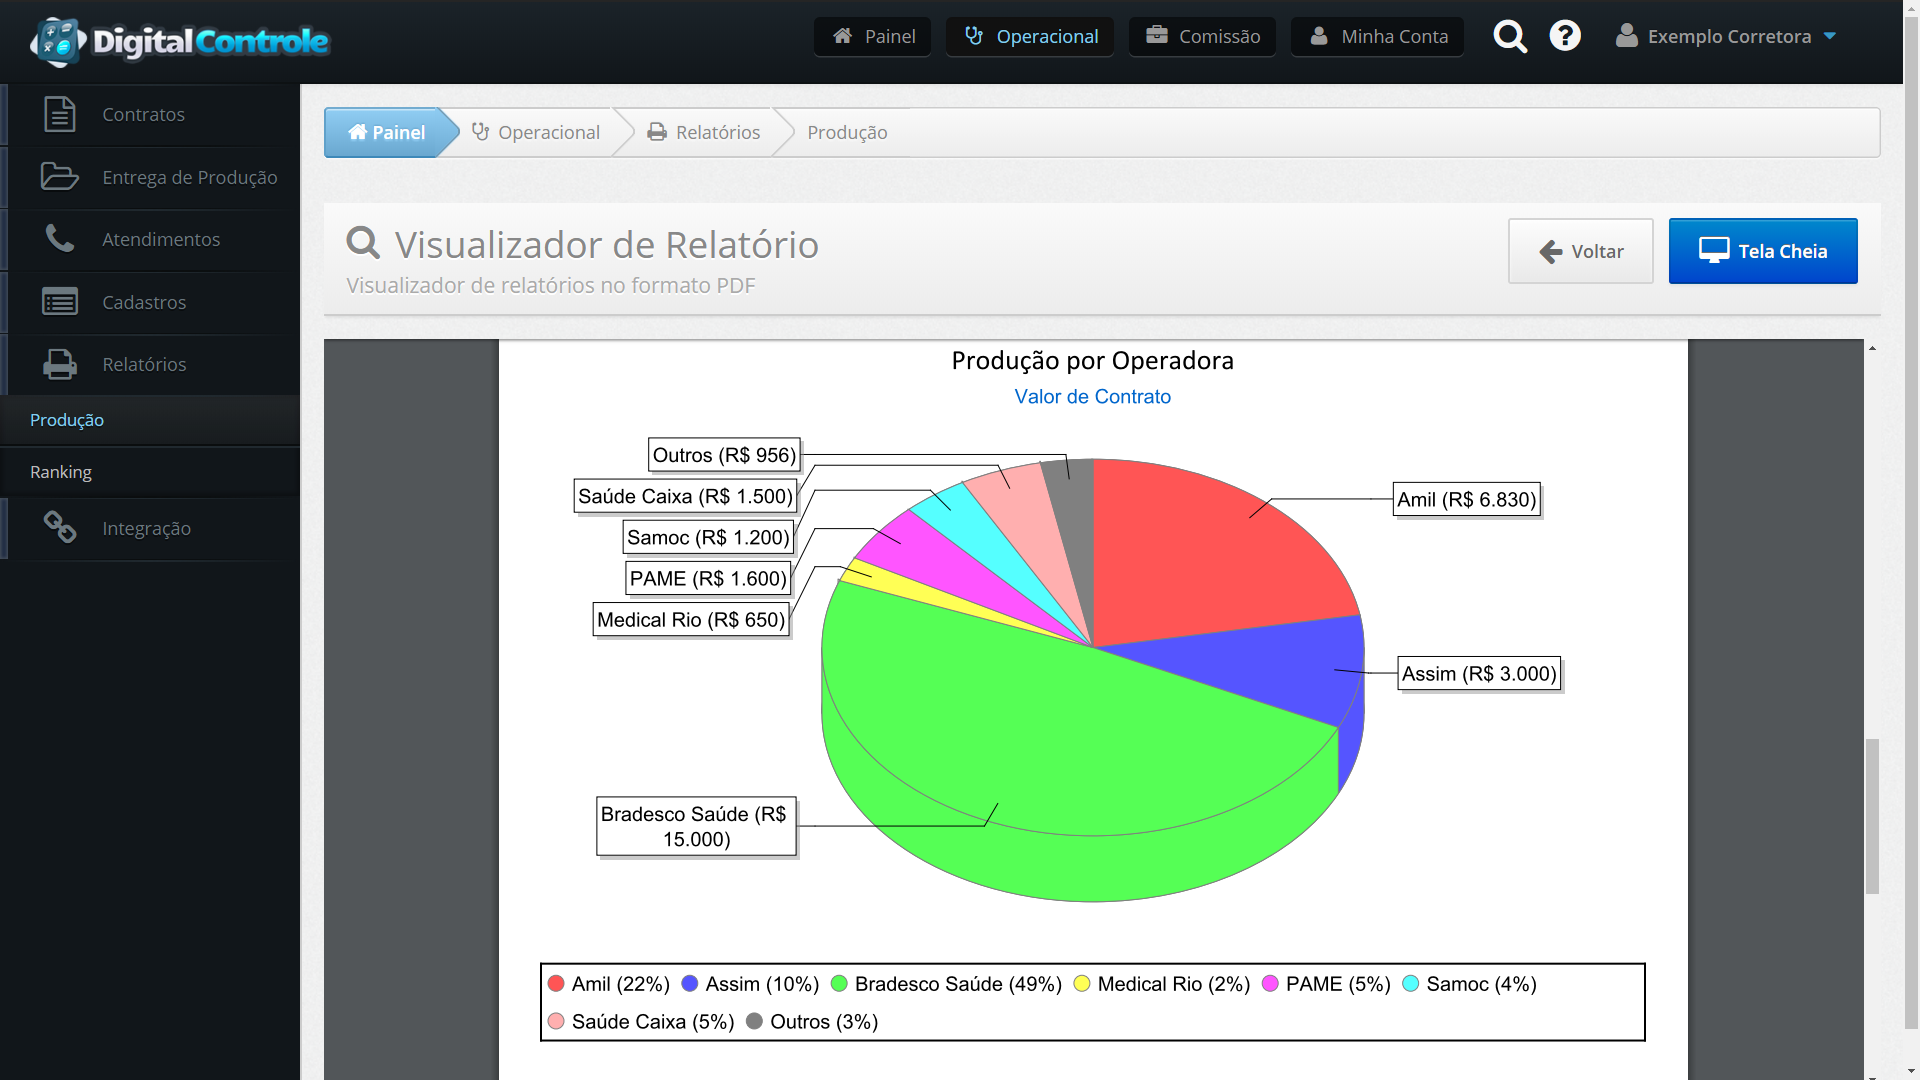This screenshot has width=1920, height=1080.
Task: Click the Valor de Contrato subtitle
Action: [1092, 396]
